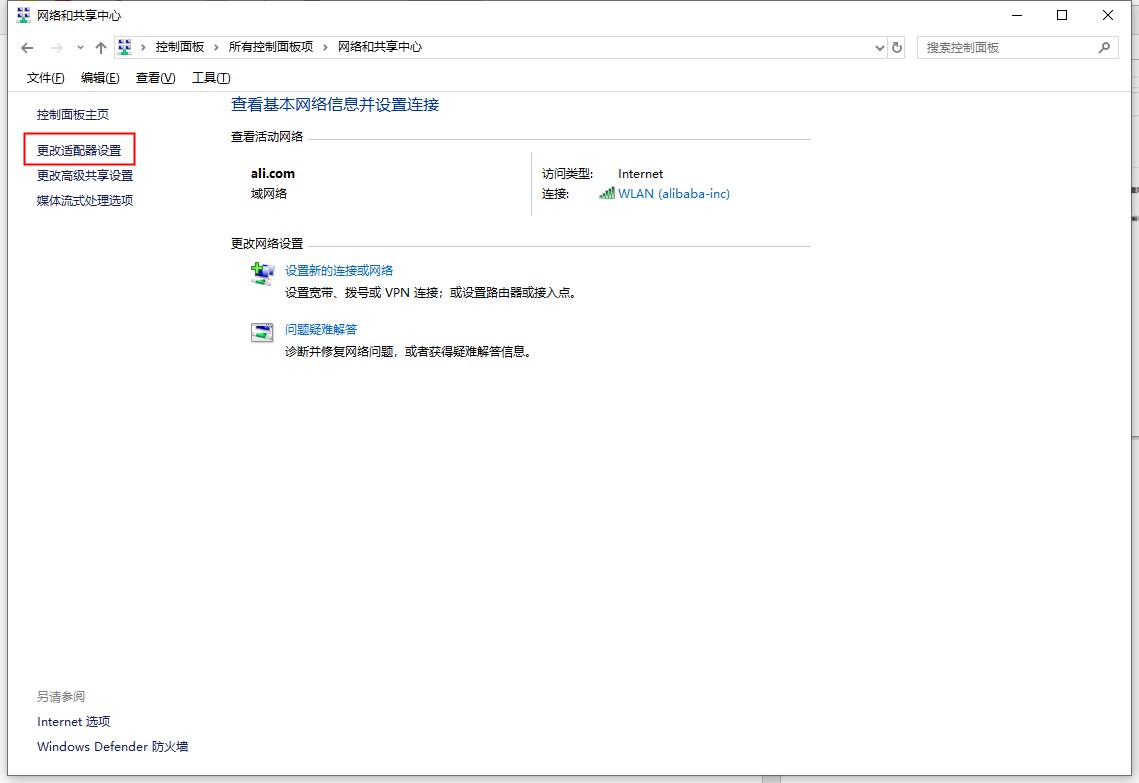The width and height of the screenshot is (1139, 783).
Task: Open 更改高级共享设置 in the sidebar
Action: (x=85, y=176)
